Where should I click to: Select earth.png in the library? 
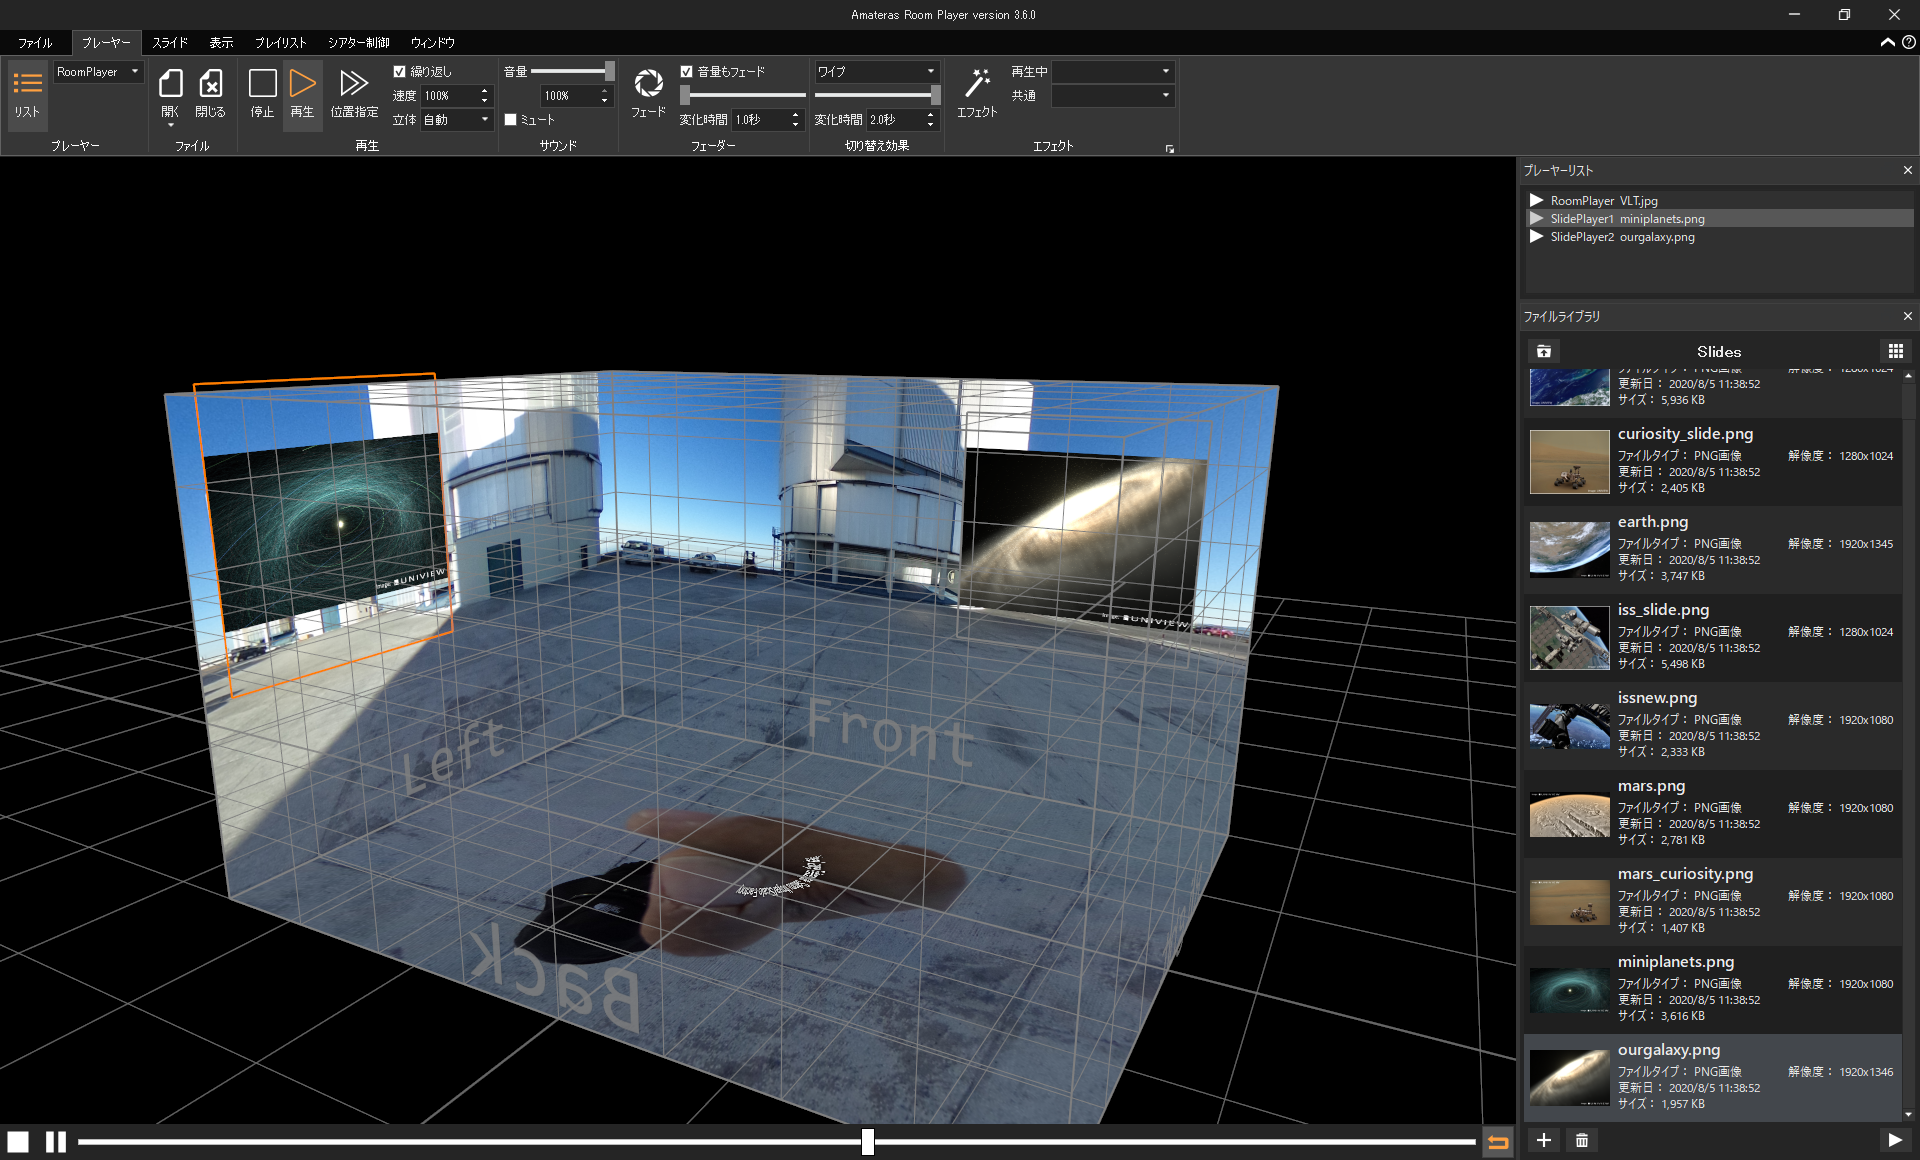pyautogui.click(x=1712, y=548)
